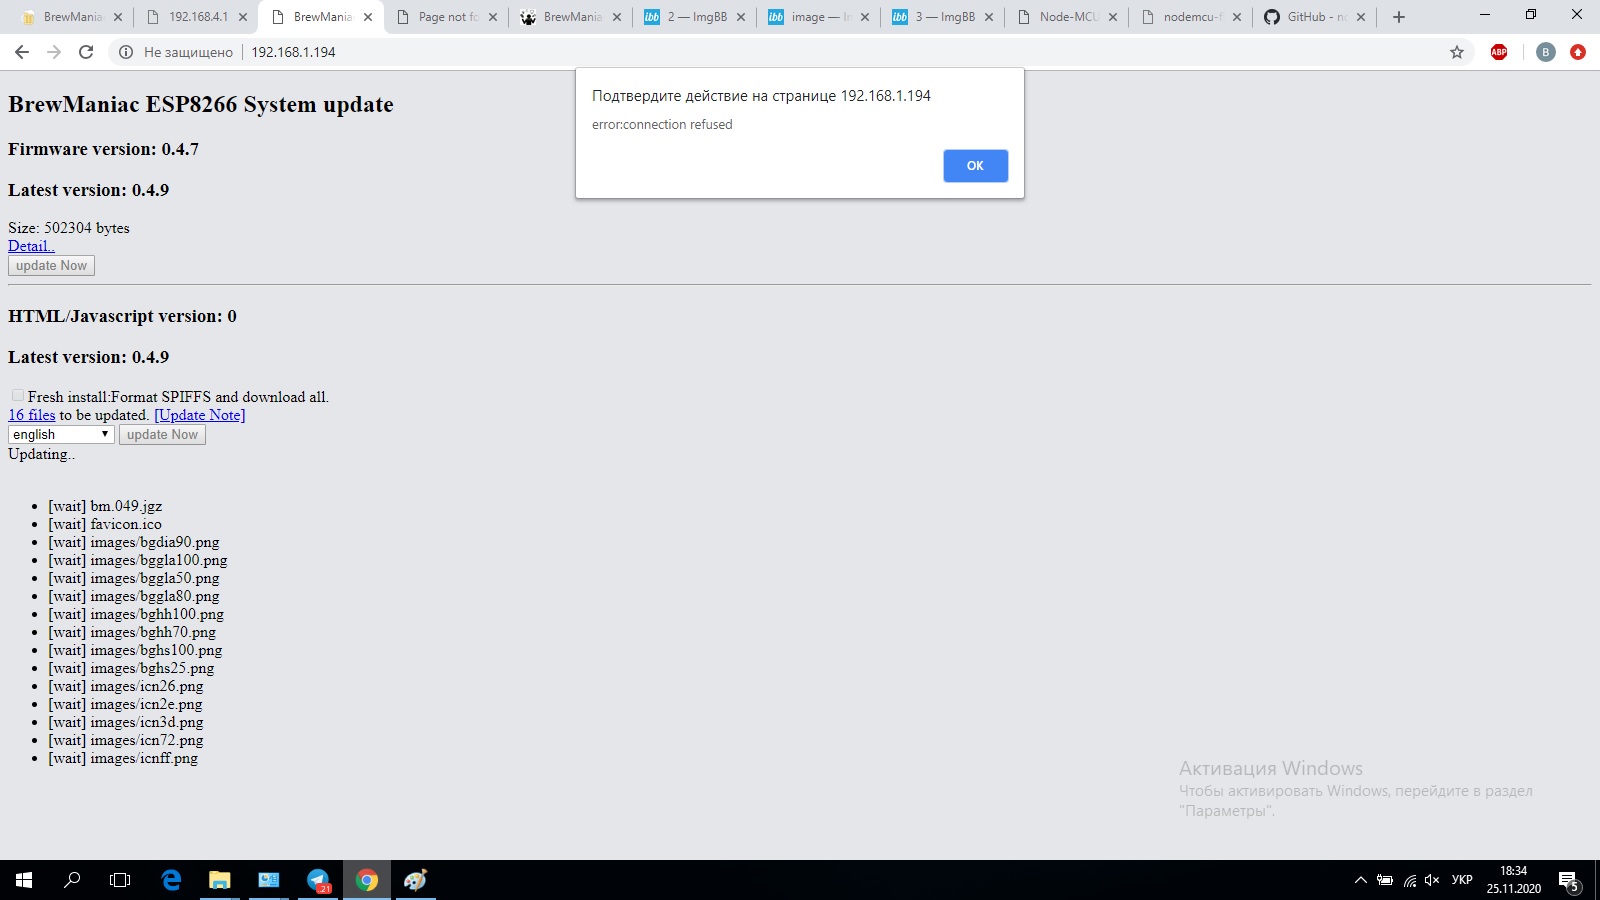
Task: Switch the УКР keyboard language indicator
Action: point(1462,880)
